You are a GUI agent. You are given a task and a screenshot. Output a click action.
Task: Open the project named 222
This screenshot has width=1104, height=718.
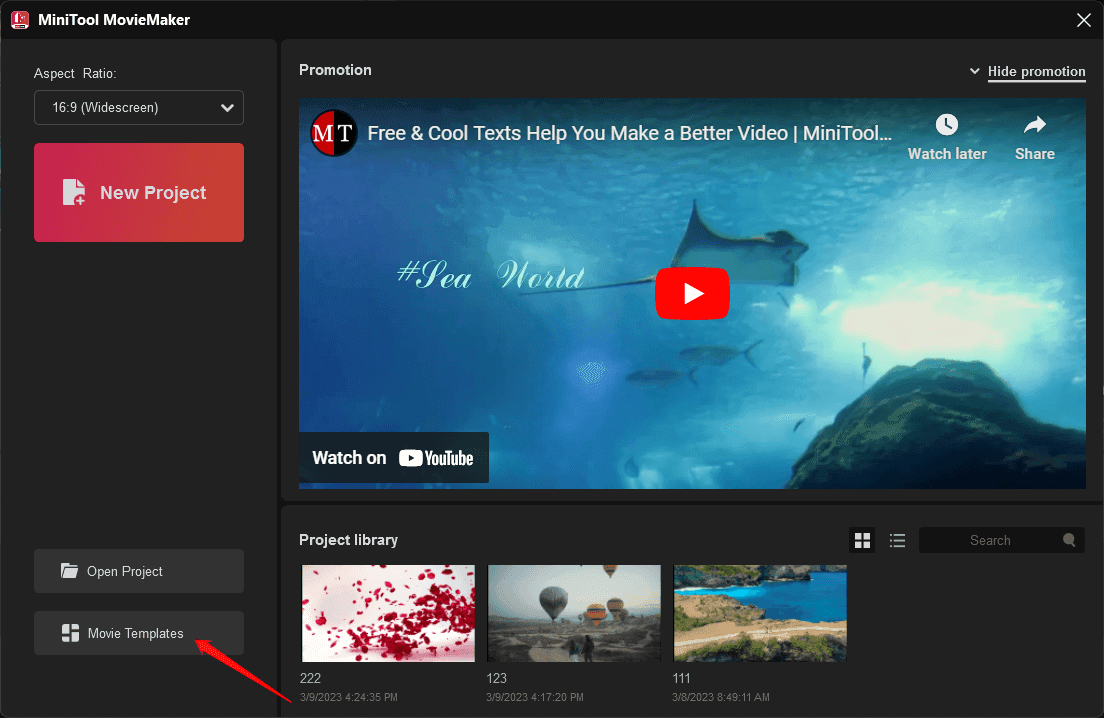387,612
